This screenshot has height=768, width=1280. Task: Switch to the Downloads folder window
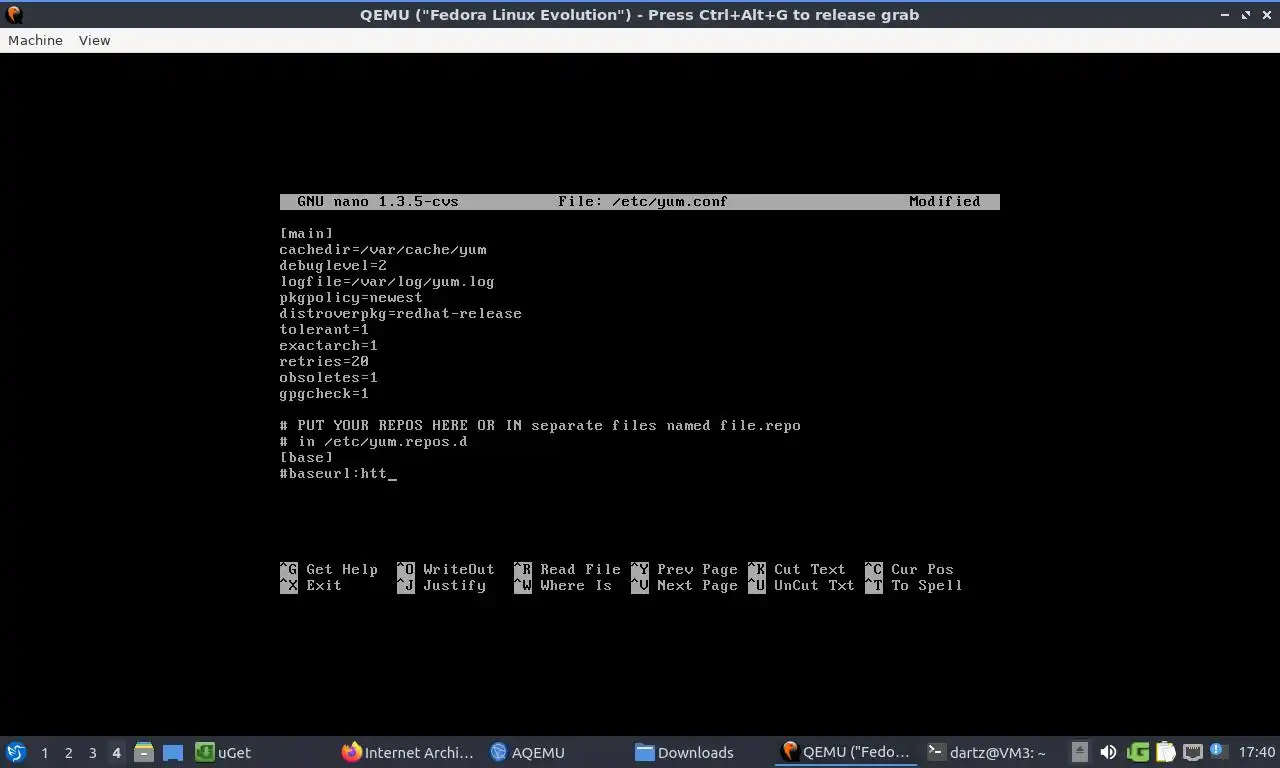(685, 752)
